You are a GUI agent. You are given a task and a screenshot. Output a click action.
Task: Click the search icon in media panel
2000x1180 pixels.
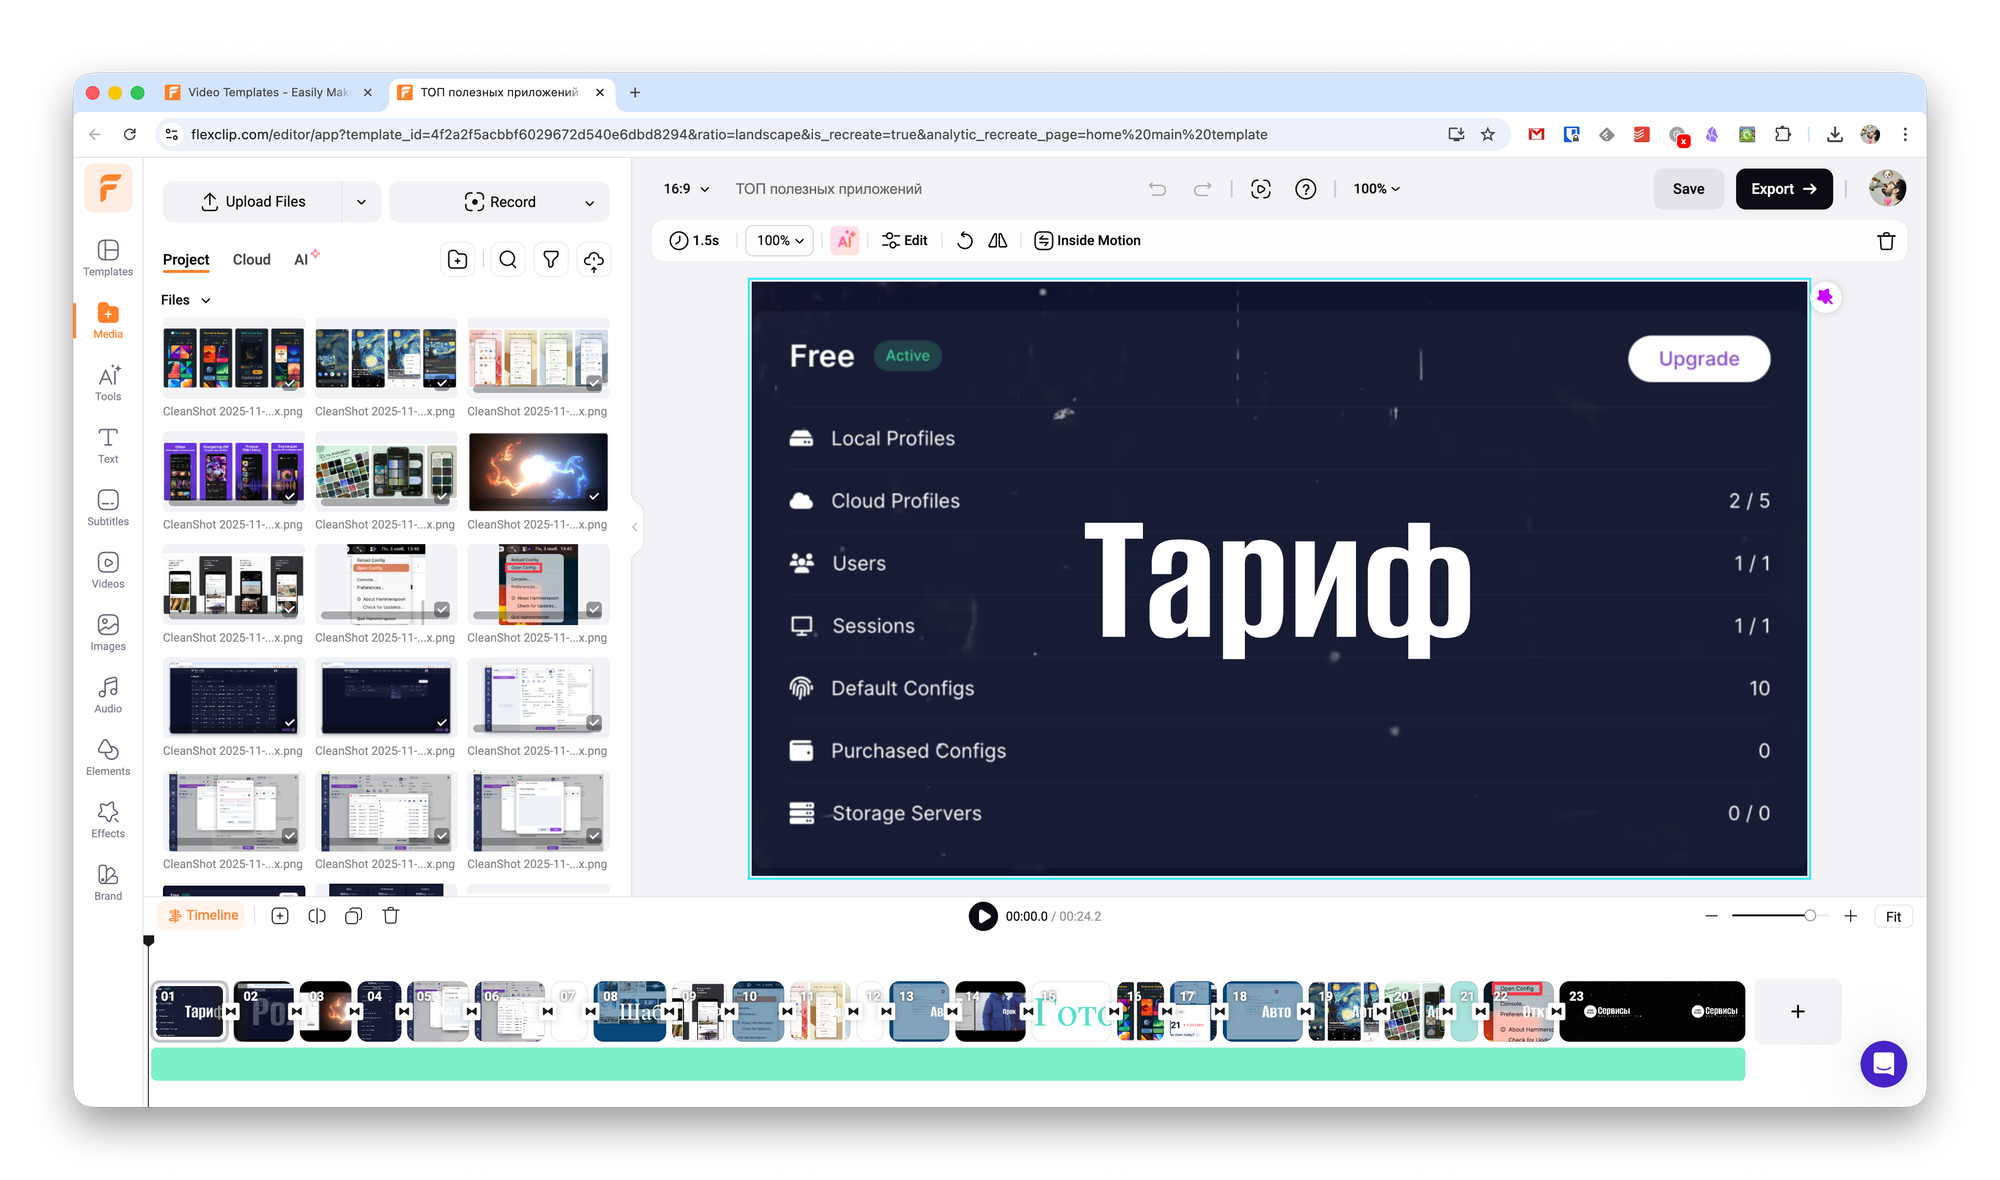point(508,260)
